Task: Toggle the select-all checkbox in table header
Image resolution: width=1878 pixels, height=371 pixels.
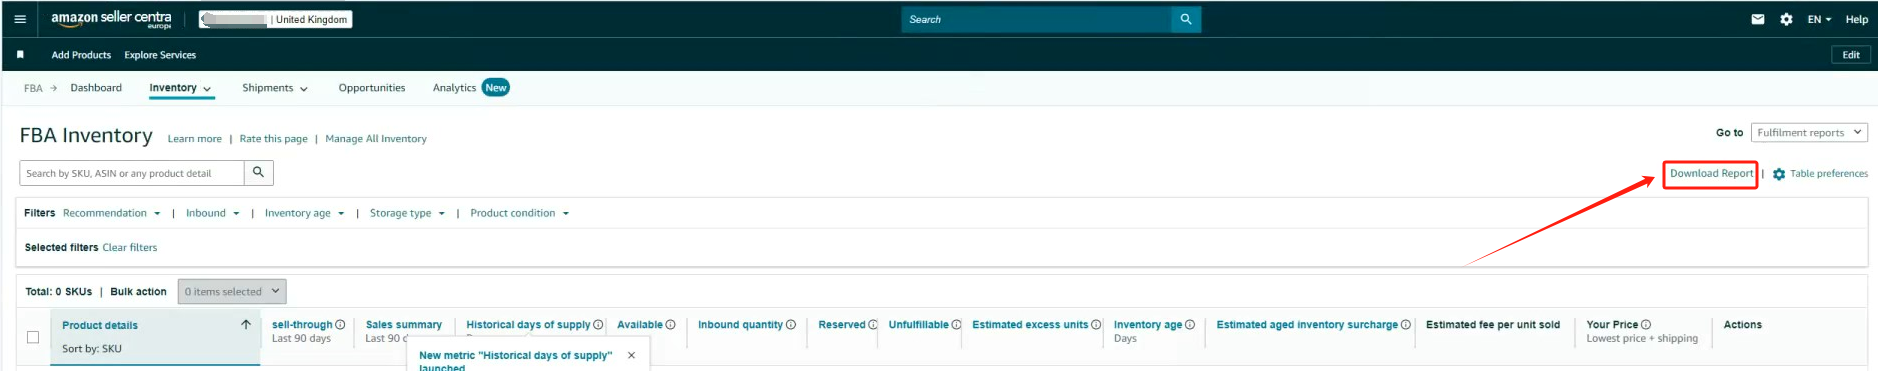Action: [x=33, y=337]
